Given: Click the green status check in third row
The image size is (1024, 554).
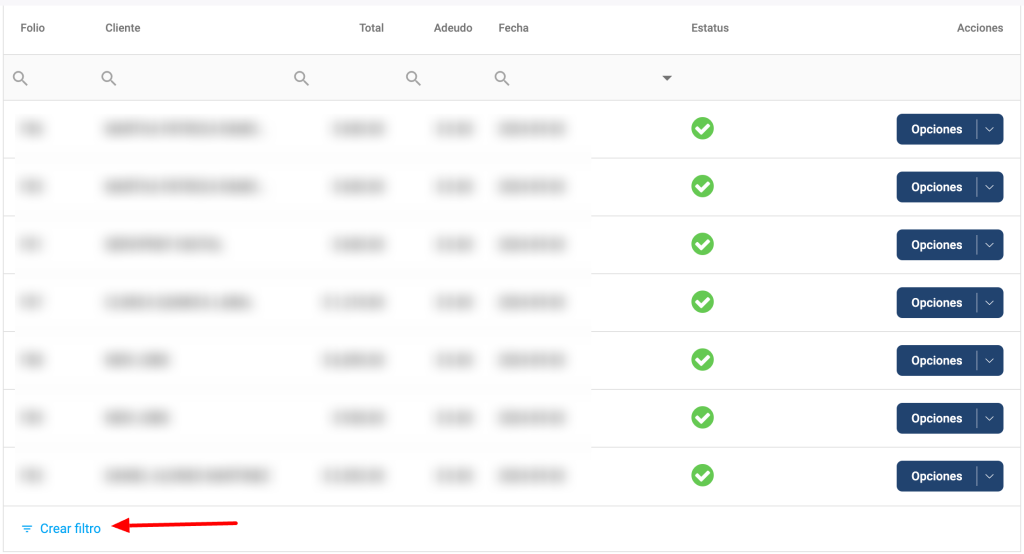Looking at the screenshot, I should pos(703,244).
